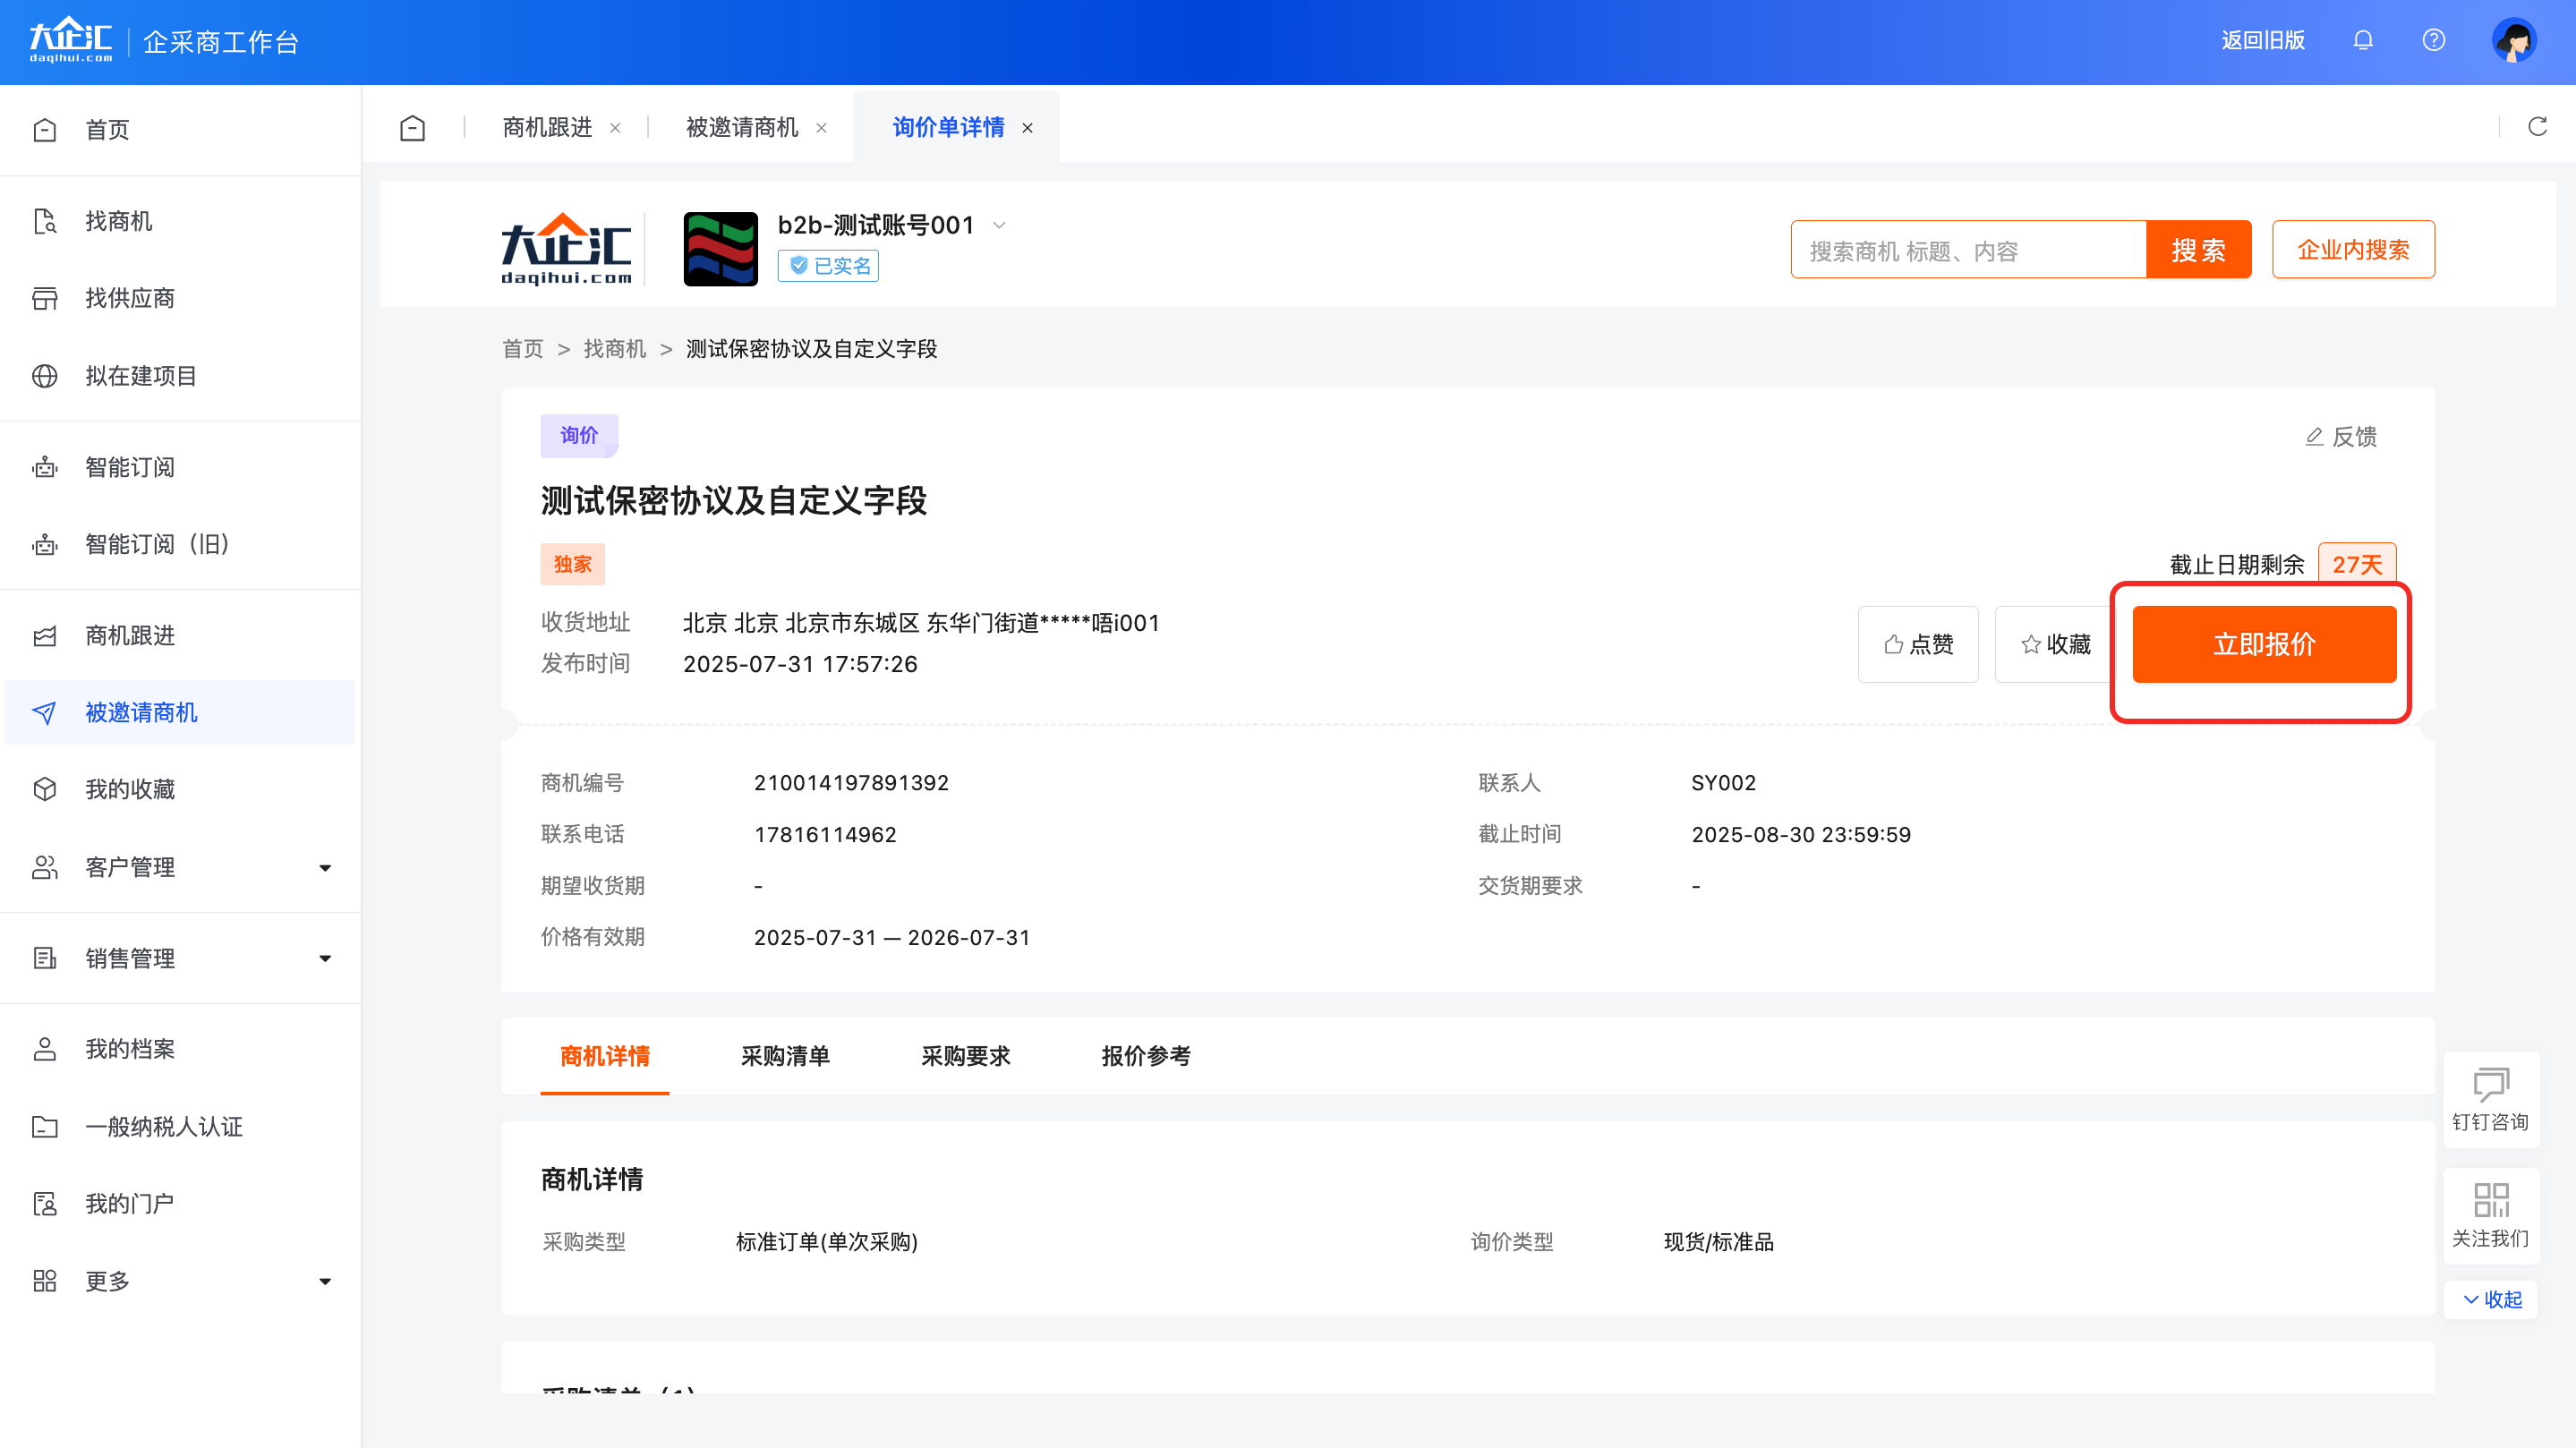
Task: Click 点赞 like button
Action: click(x=1918, y=644)
